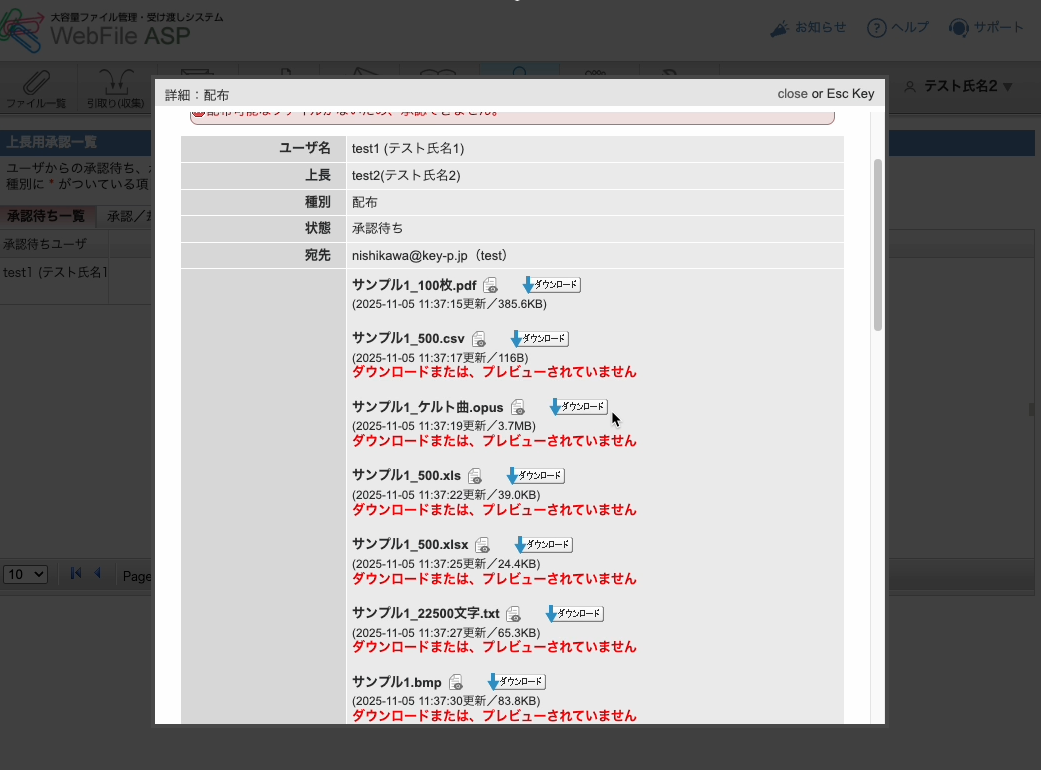Open サポート support link
The width and height of the screenshot is (1041, 770).
click(986, 28)
